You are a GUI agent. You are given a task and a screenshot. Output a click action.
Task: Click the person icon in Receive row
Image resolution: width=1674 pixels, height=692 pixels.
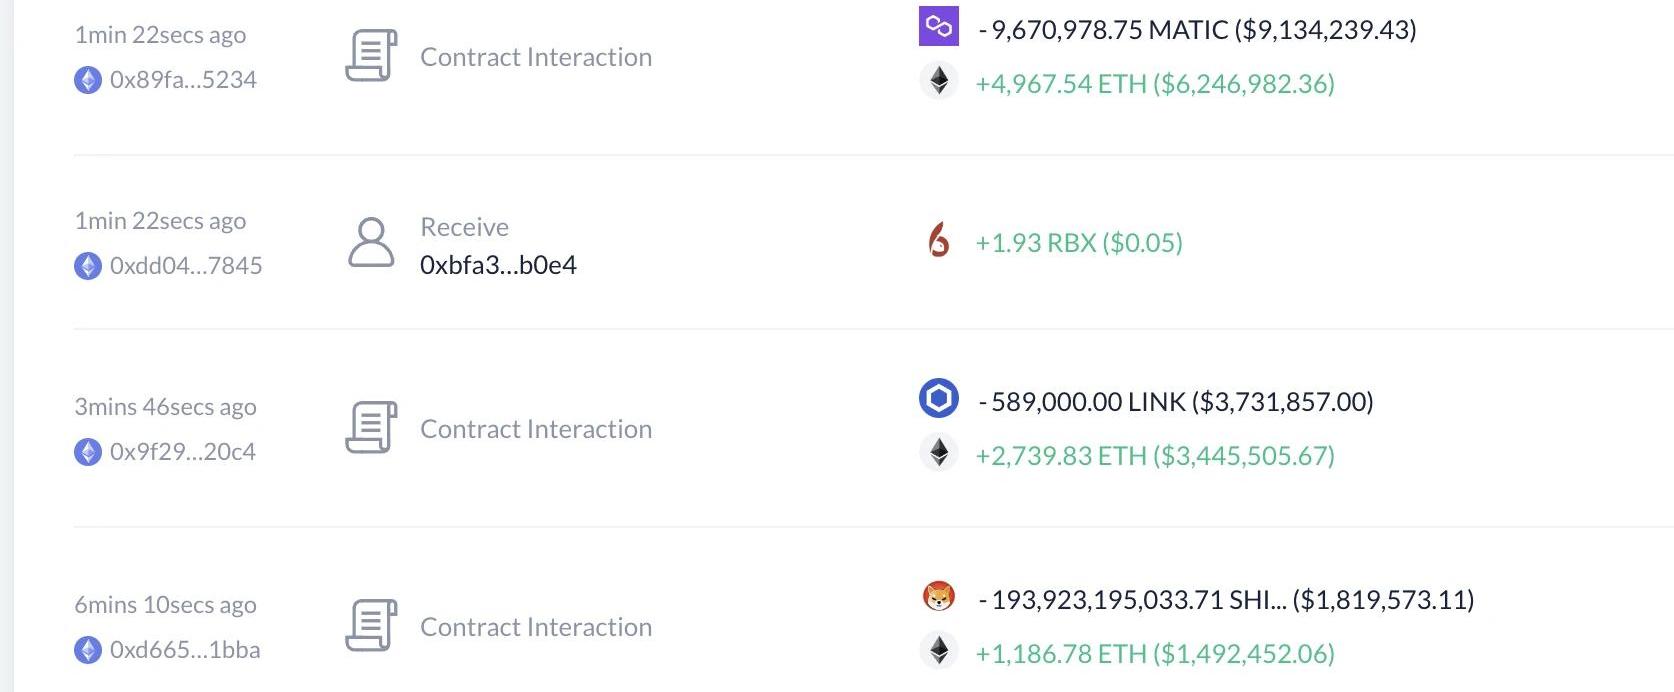pyautogui.click(x=371, y=242)
